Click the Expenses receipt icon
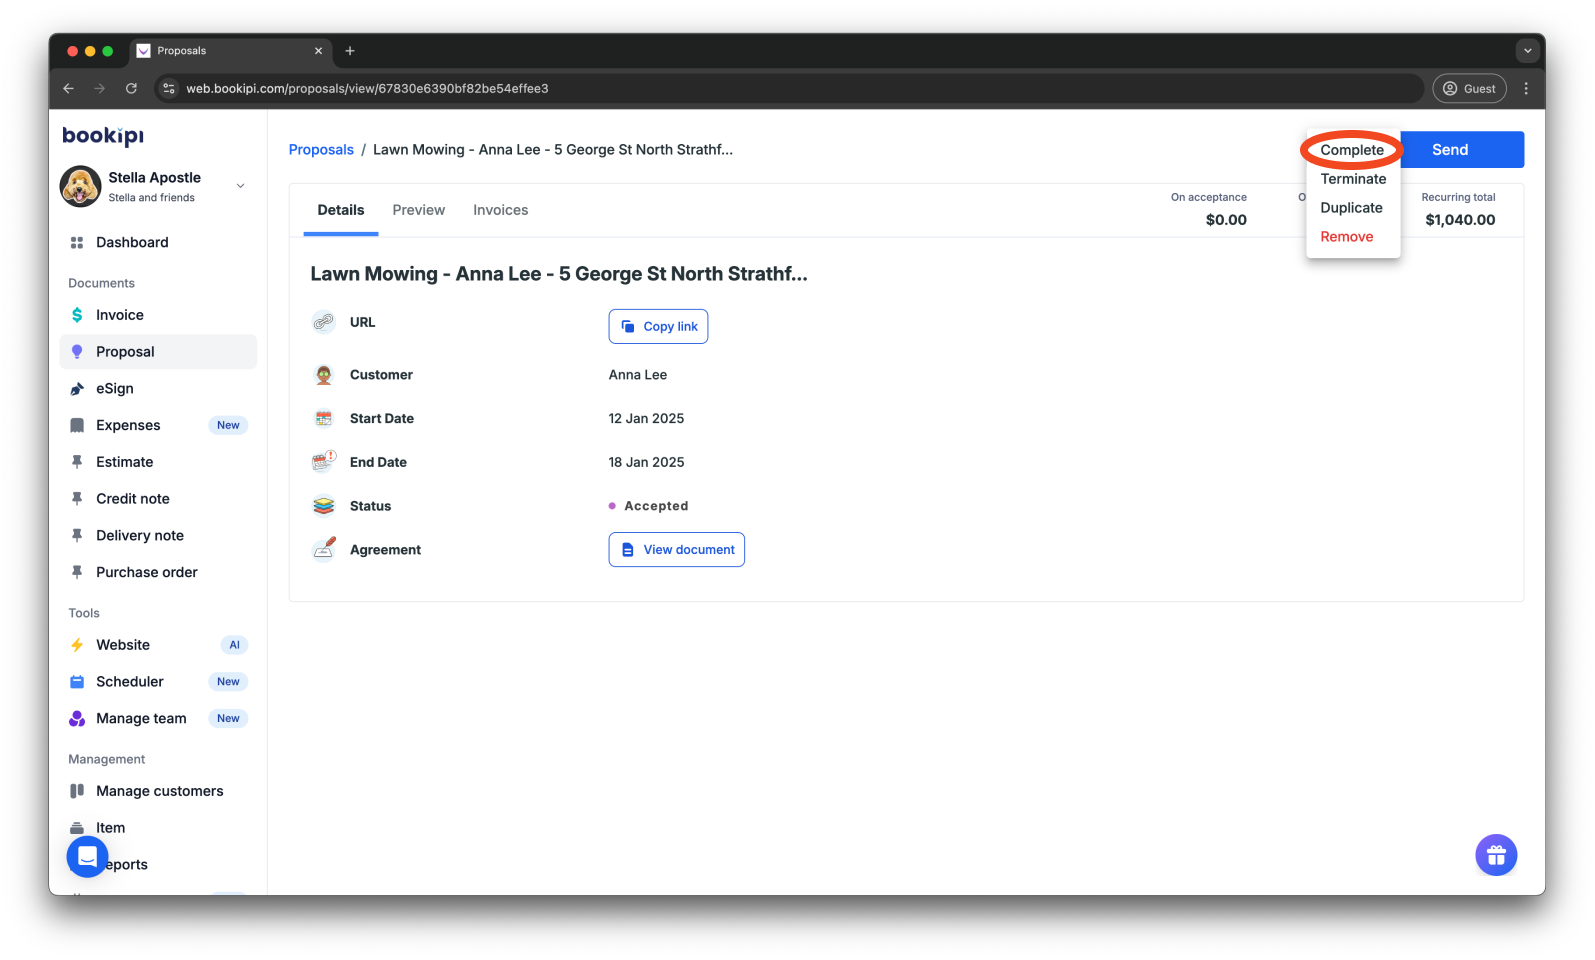This screenshot has height=960, width=1595. pos(77,425)
